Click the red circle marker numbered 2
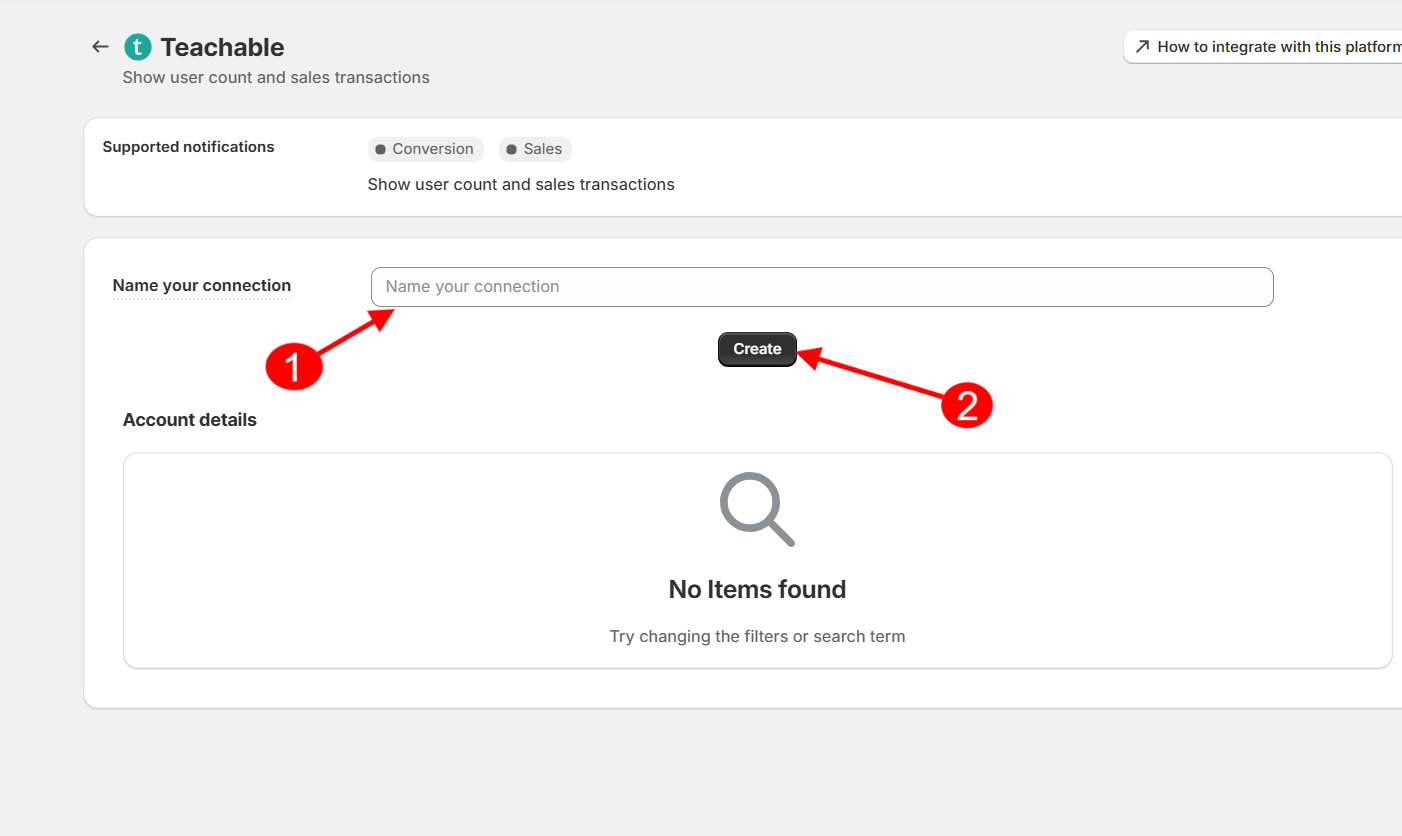The image size is (1402, 836). pyautogui.click(x=967, y=405)
